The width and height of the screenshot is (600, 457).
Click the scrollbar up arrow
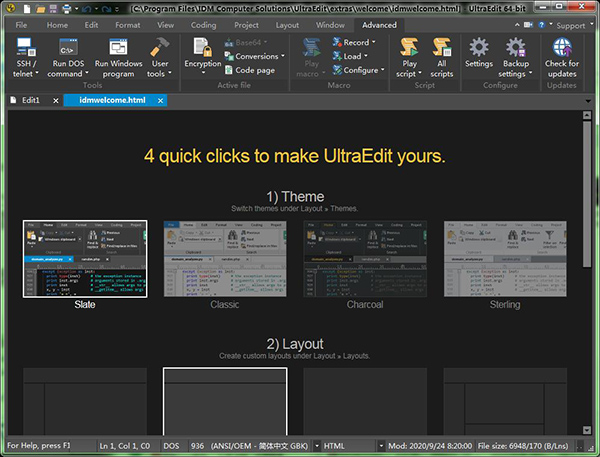(587, 116)
